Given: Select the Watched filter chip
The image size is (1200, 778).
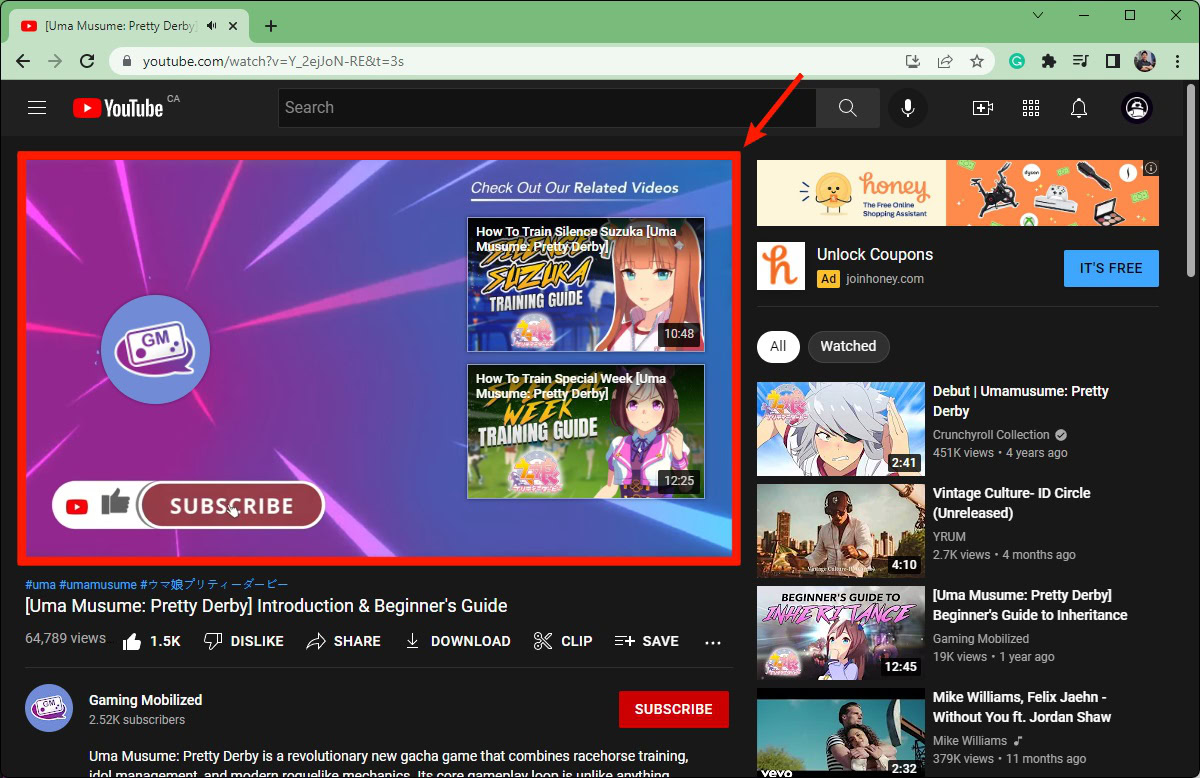Looking at the screenshot, I should click(x=848, y=346).
